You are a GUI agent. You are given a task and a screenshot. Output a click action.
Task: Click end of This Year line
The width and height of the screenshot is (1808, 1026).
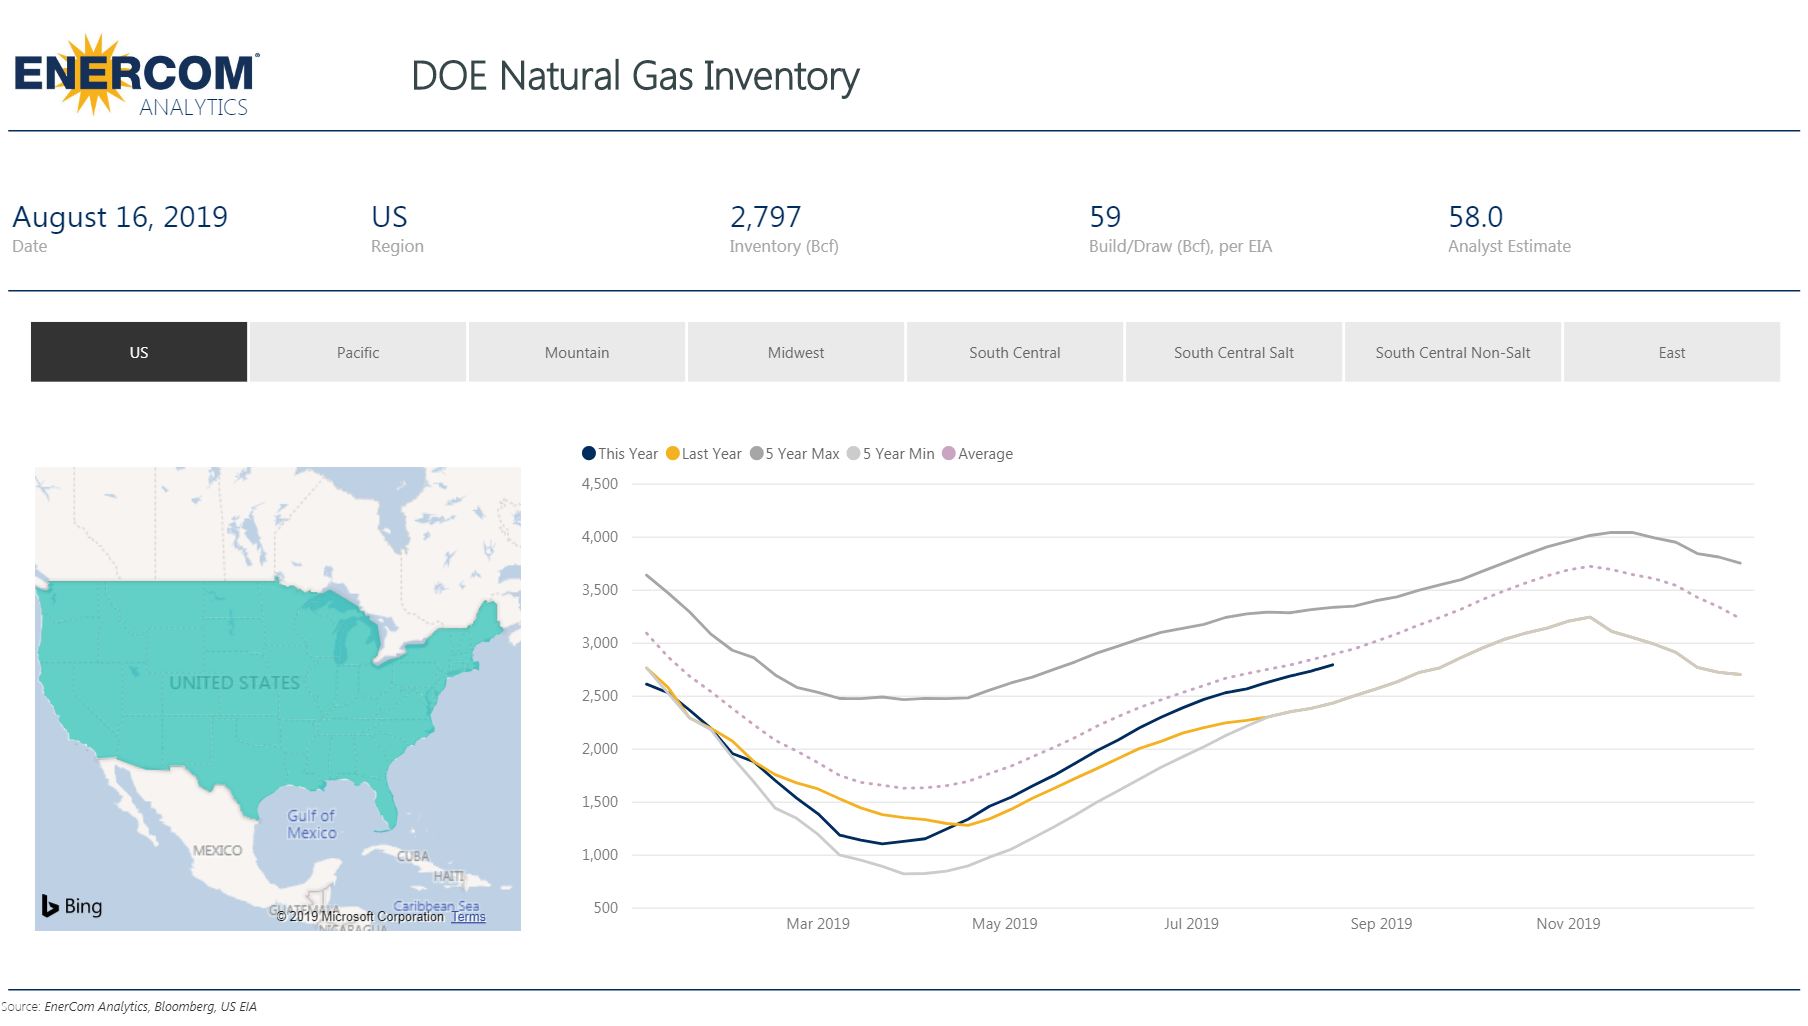click(x=1332, y=665)
